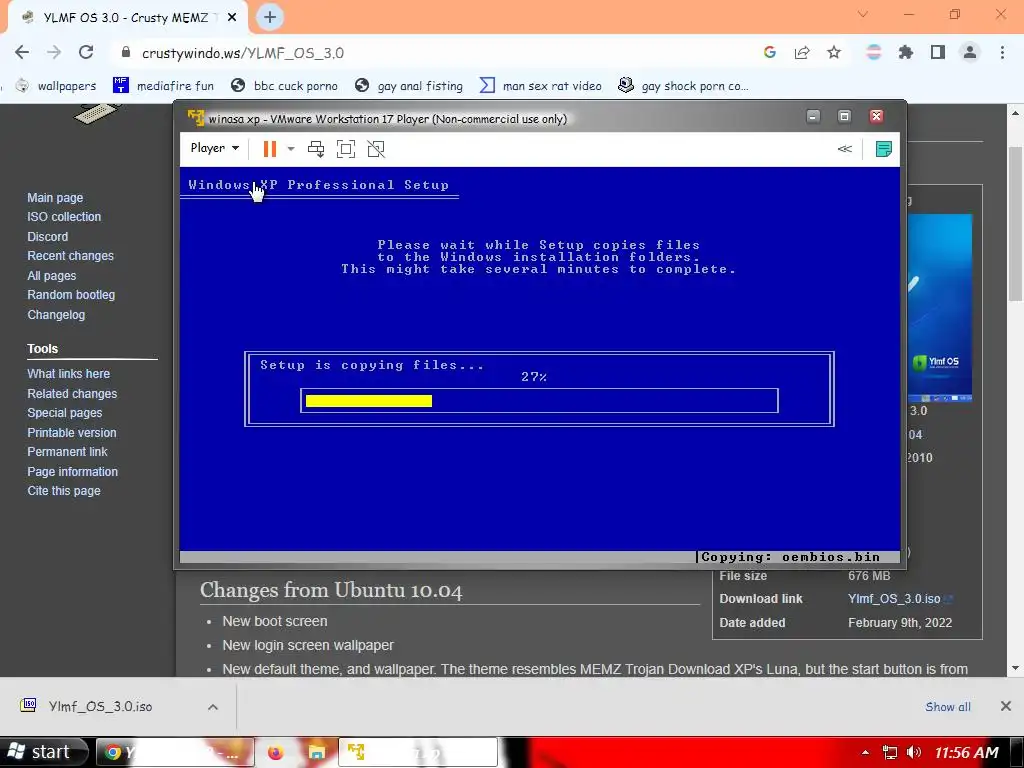Open Permanent link tool
Screen dimensions: 1024x768
click(x=67, y=452)
